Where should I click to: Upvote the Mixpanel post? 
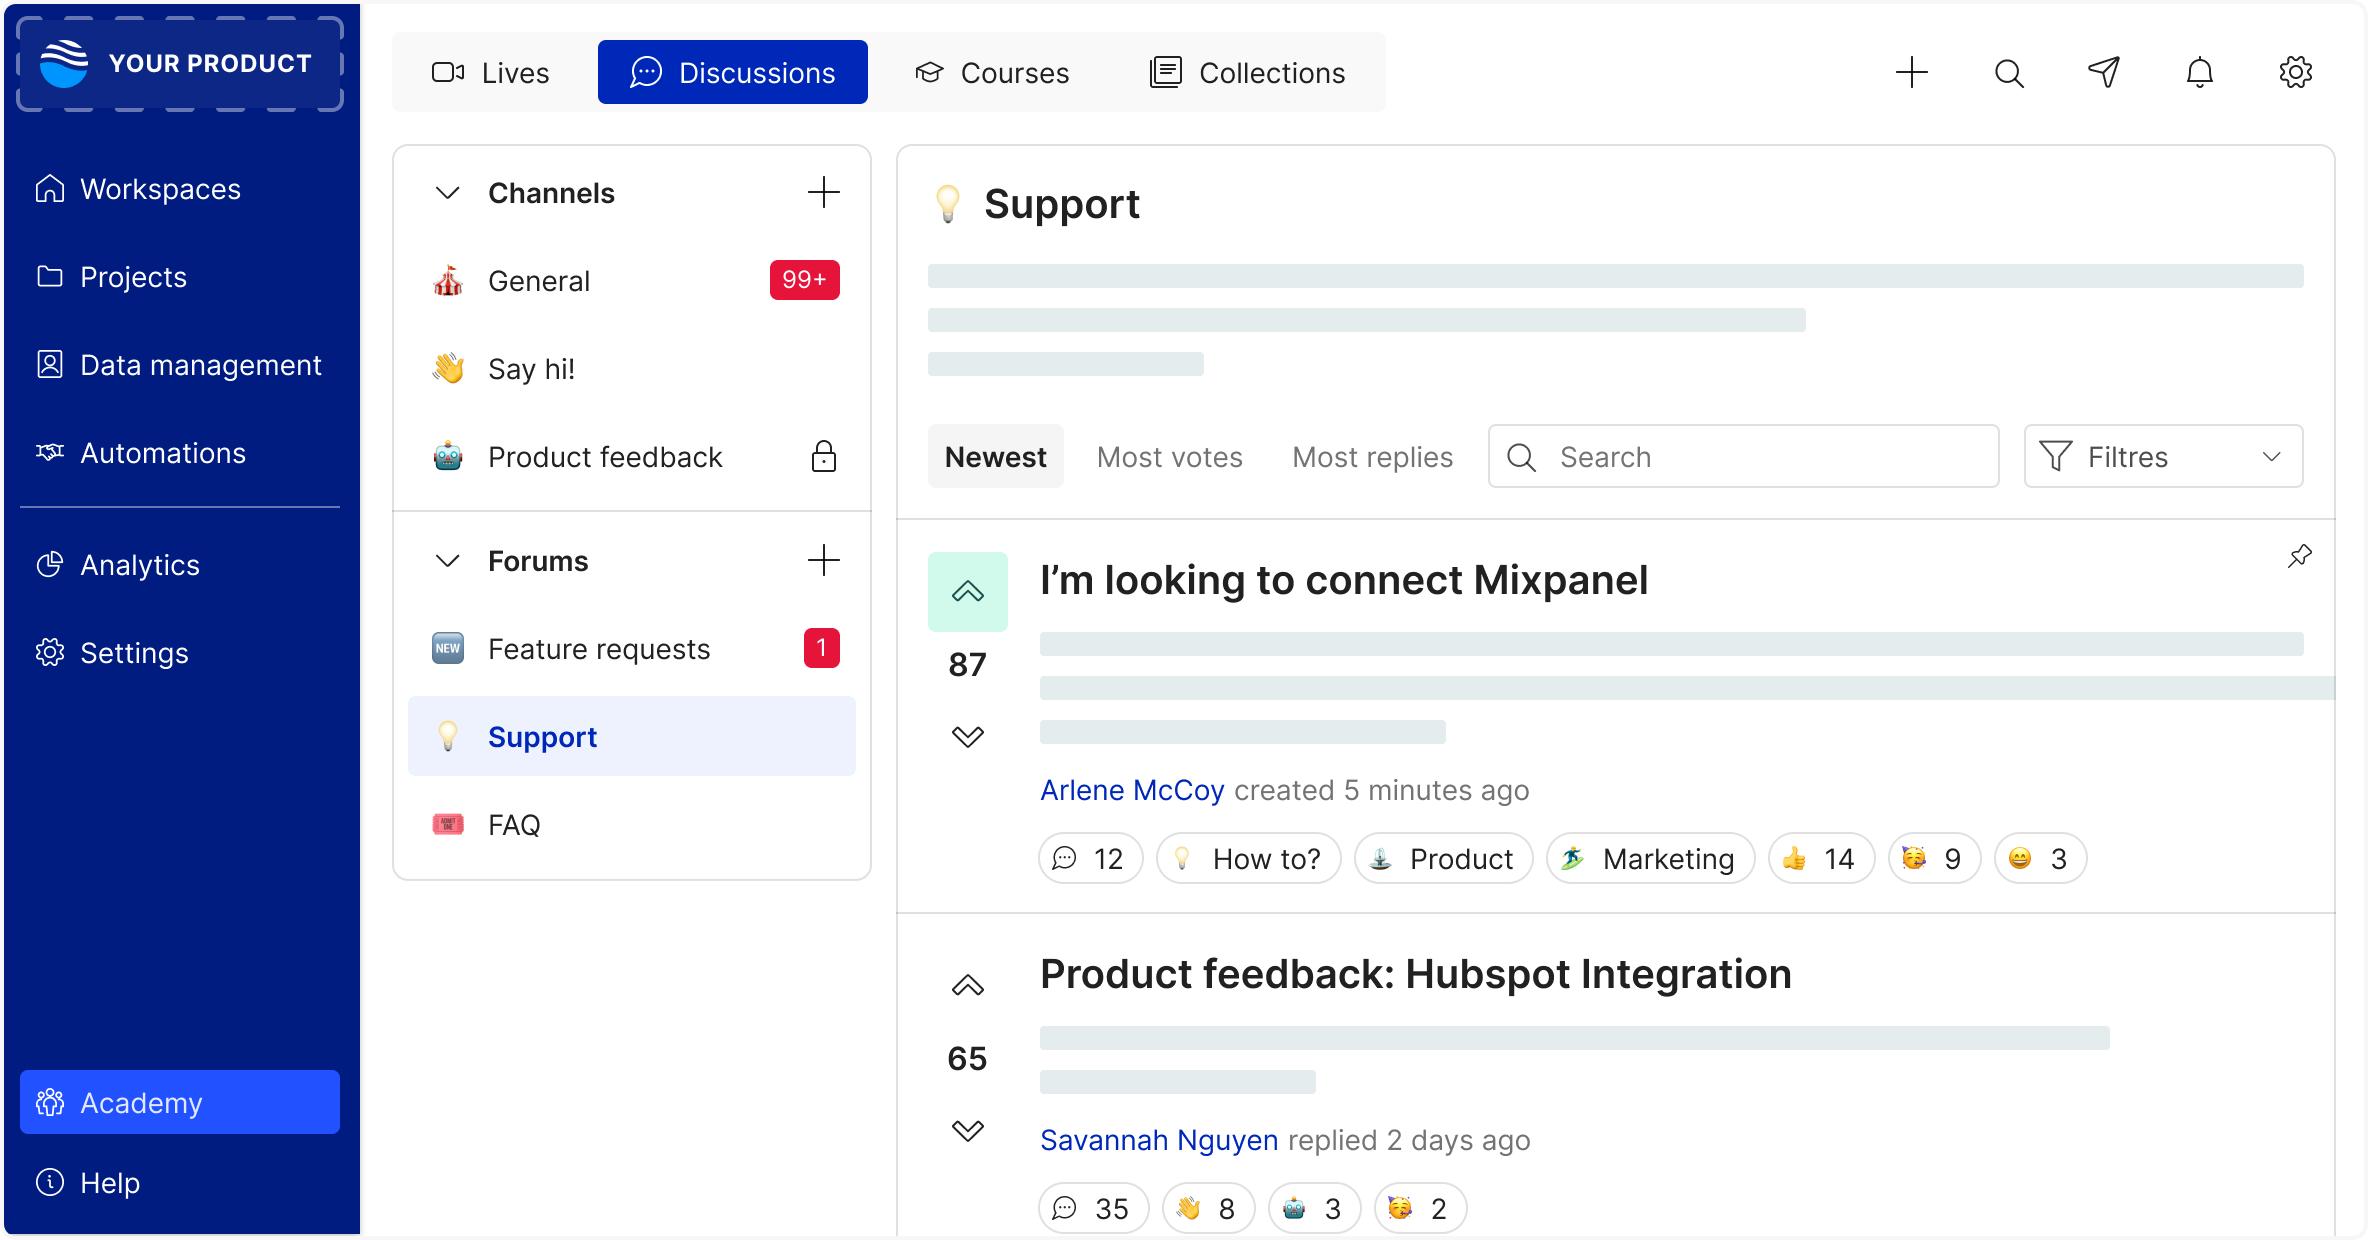click(967, 592)
